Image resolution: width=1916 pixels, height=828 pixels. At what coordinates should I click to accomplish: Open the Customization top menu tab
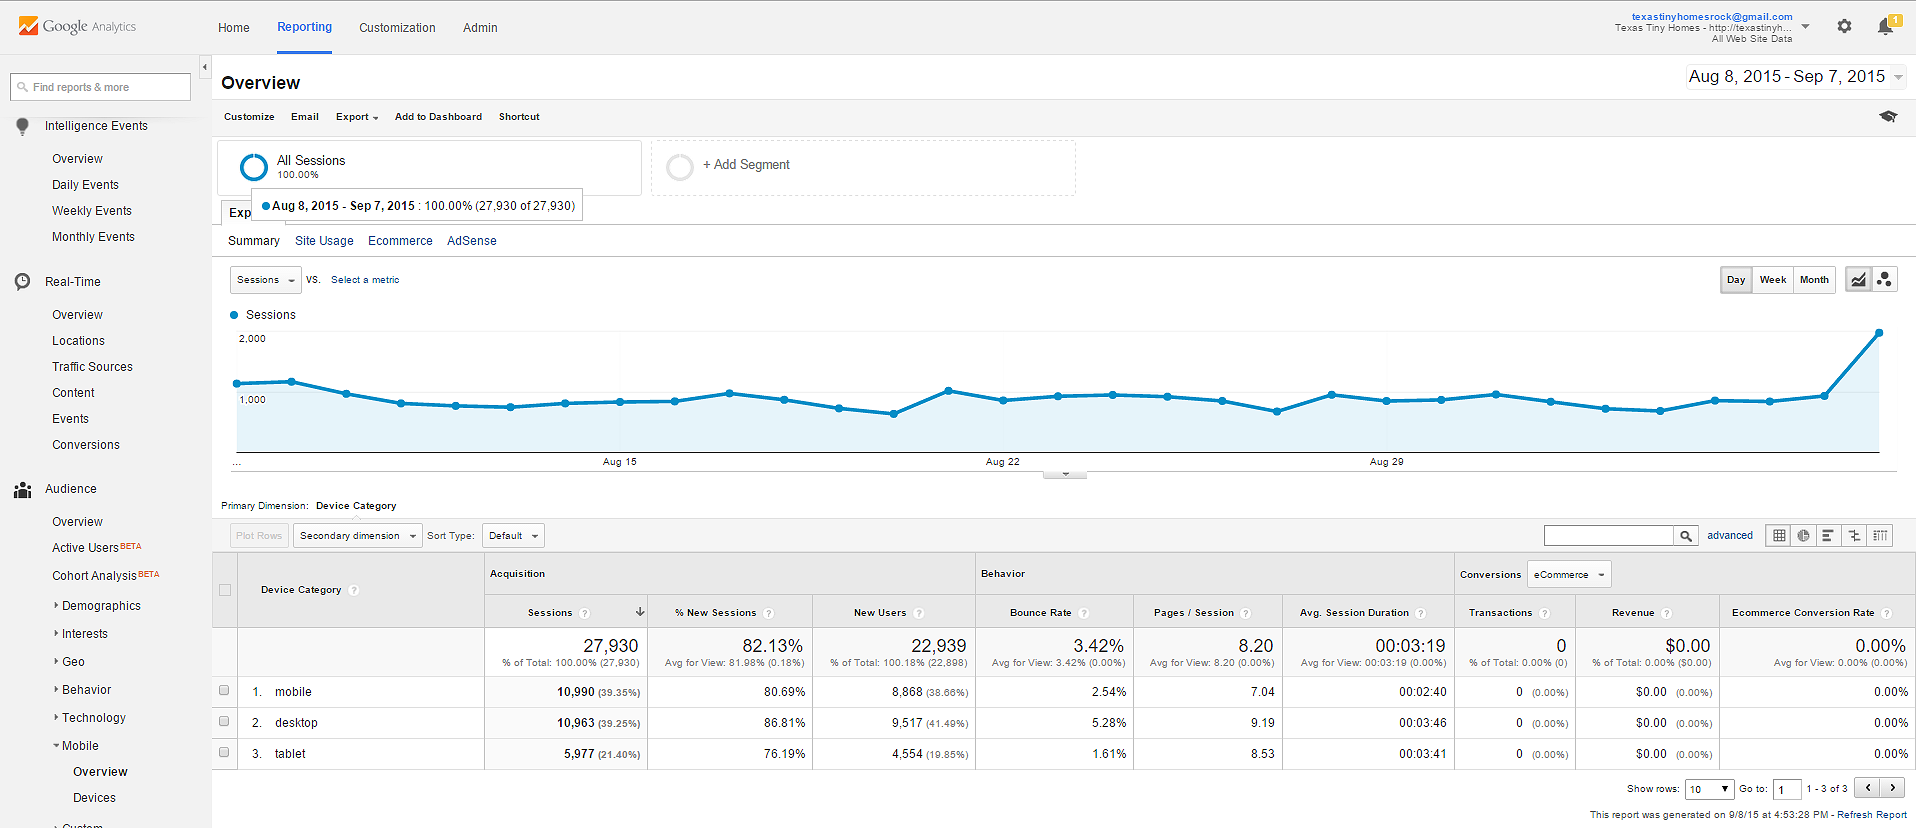pyautogui.click(x=397, y=28)
